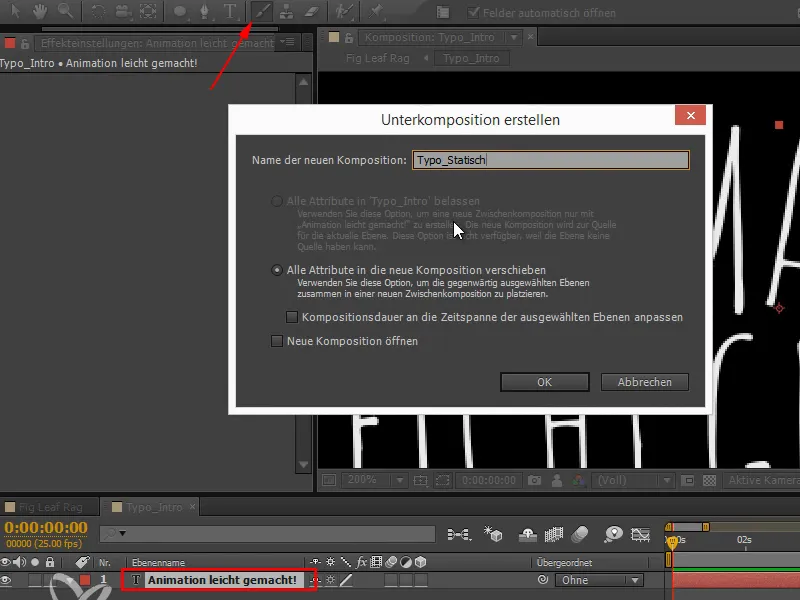Toggle region of interest icon

687,480
